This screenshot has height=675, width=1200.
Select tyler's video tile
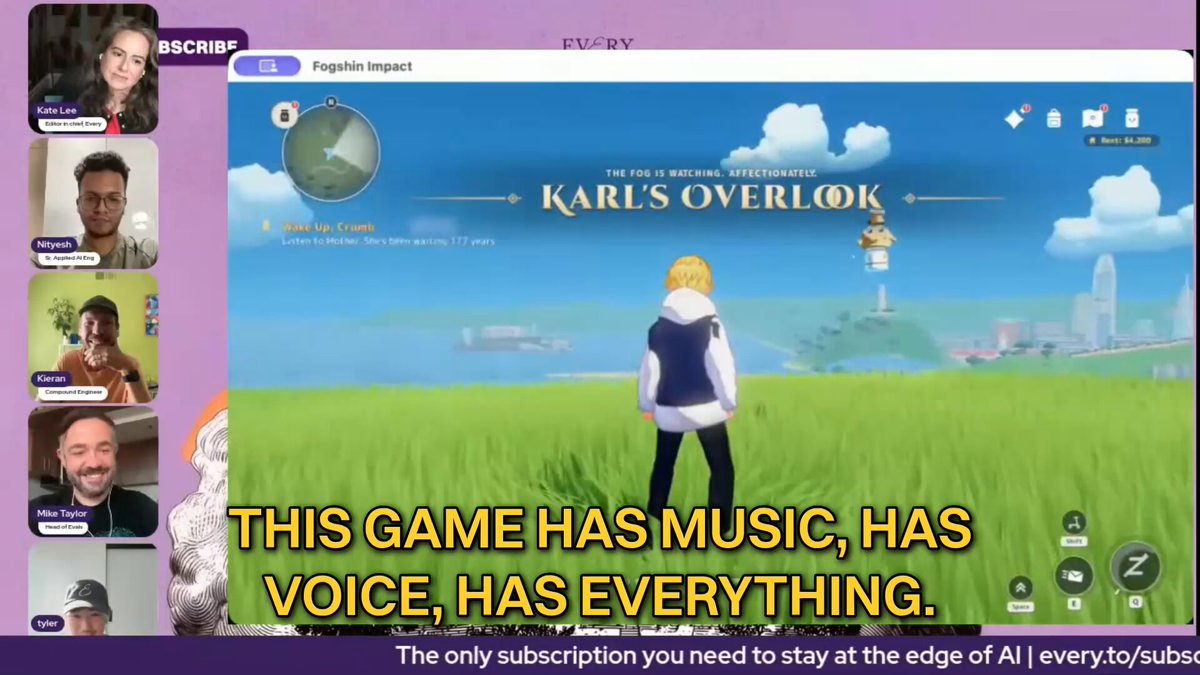[93, 588]
